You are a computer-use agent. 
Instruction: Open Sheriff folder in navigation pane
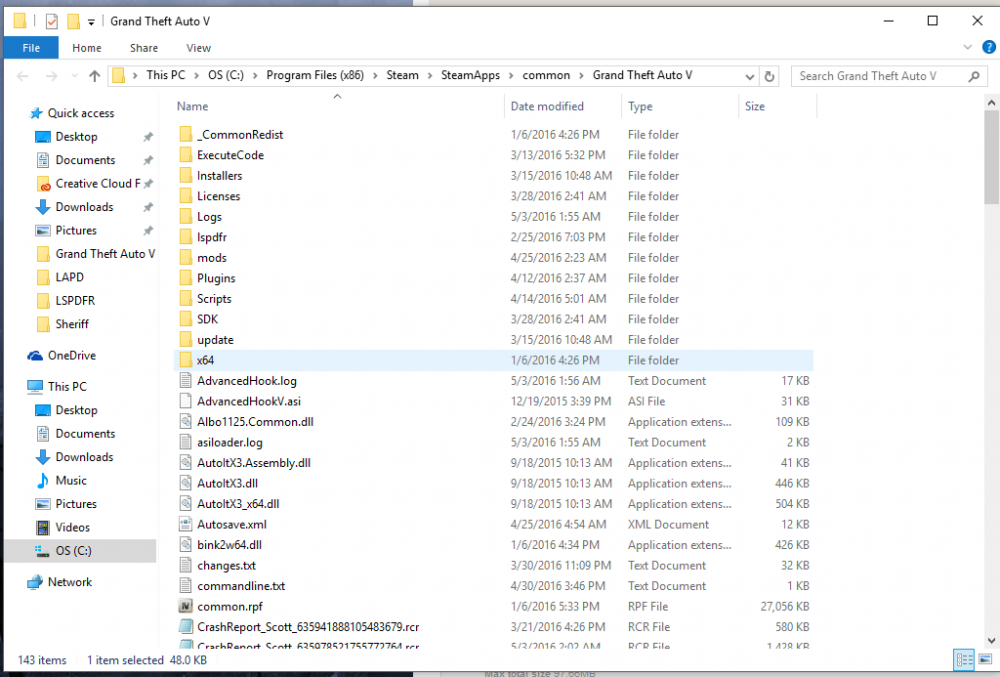pyautogui.click(x=72, y=324)
